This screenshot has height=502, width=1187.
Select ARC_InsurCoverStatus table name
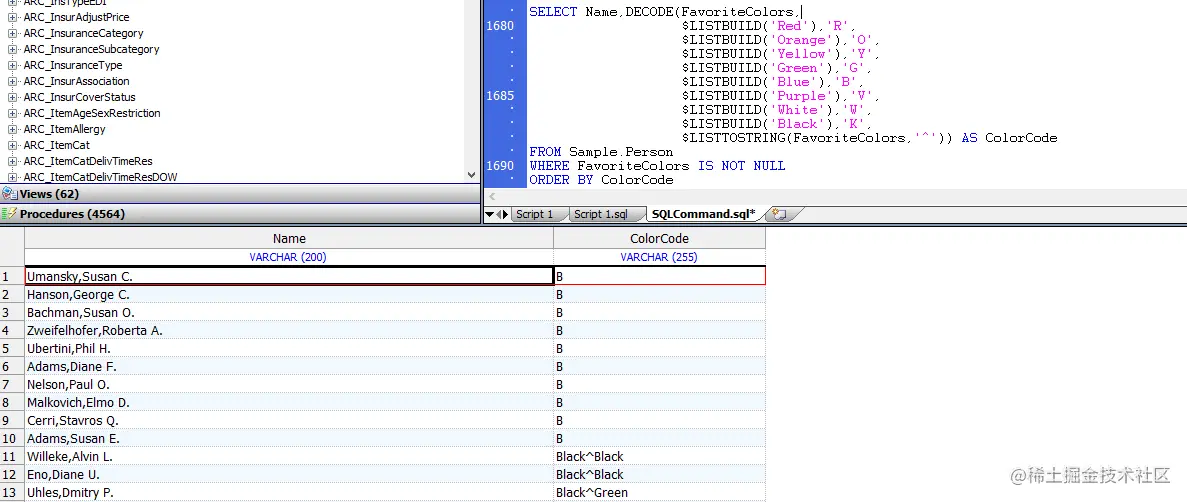79,97
